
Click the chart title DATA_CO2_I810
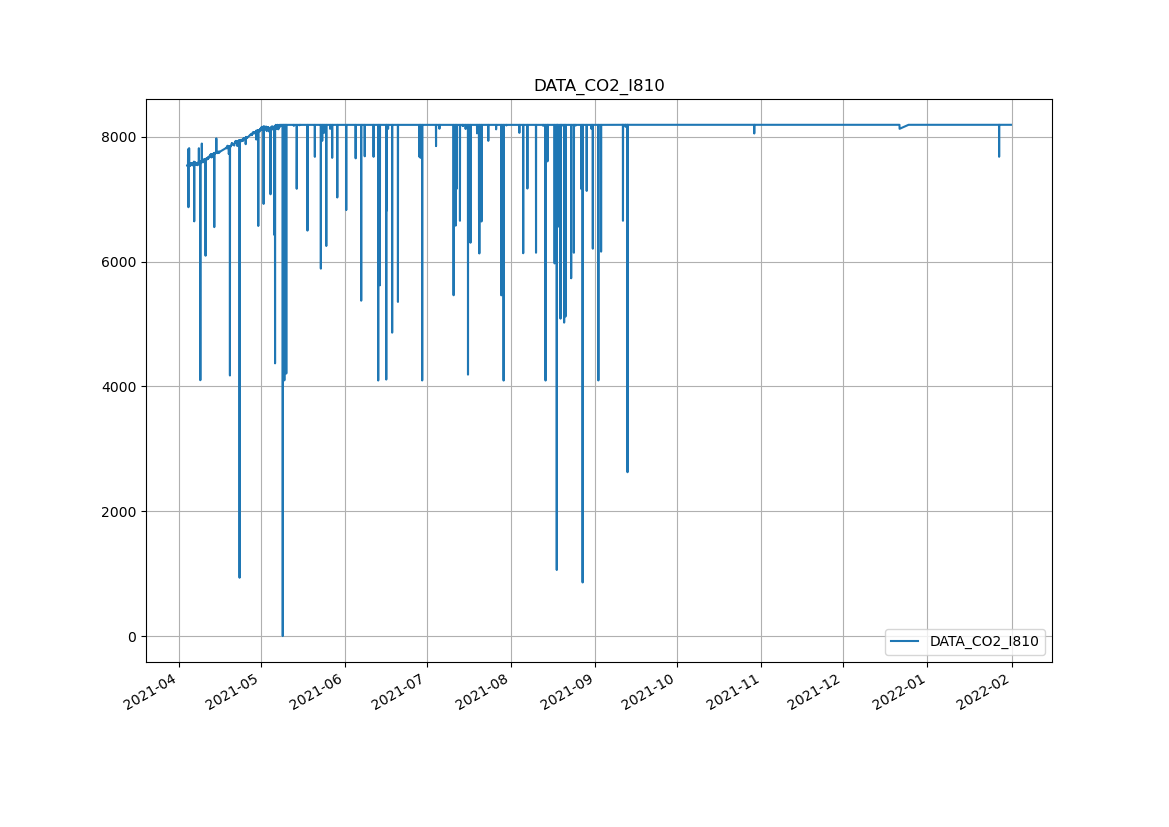(x=598, y=86)
